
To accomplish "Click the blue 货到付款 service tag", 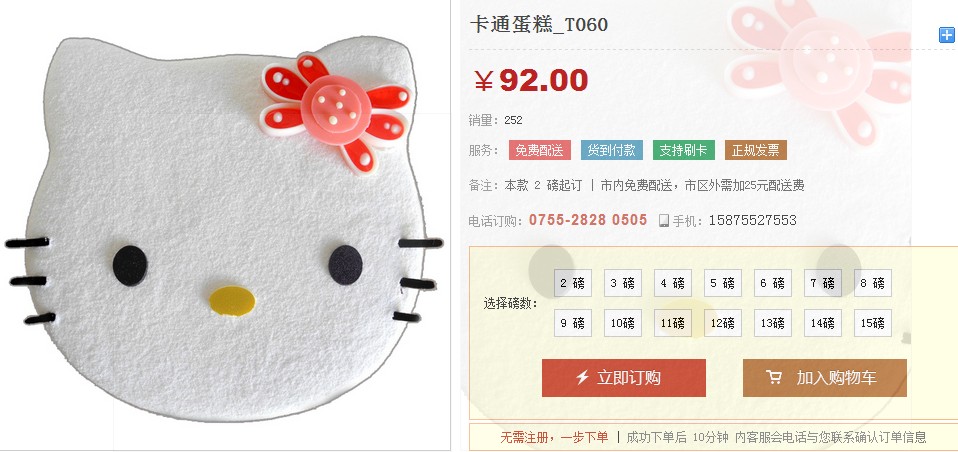I will tap(612, 150).
